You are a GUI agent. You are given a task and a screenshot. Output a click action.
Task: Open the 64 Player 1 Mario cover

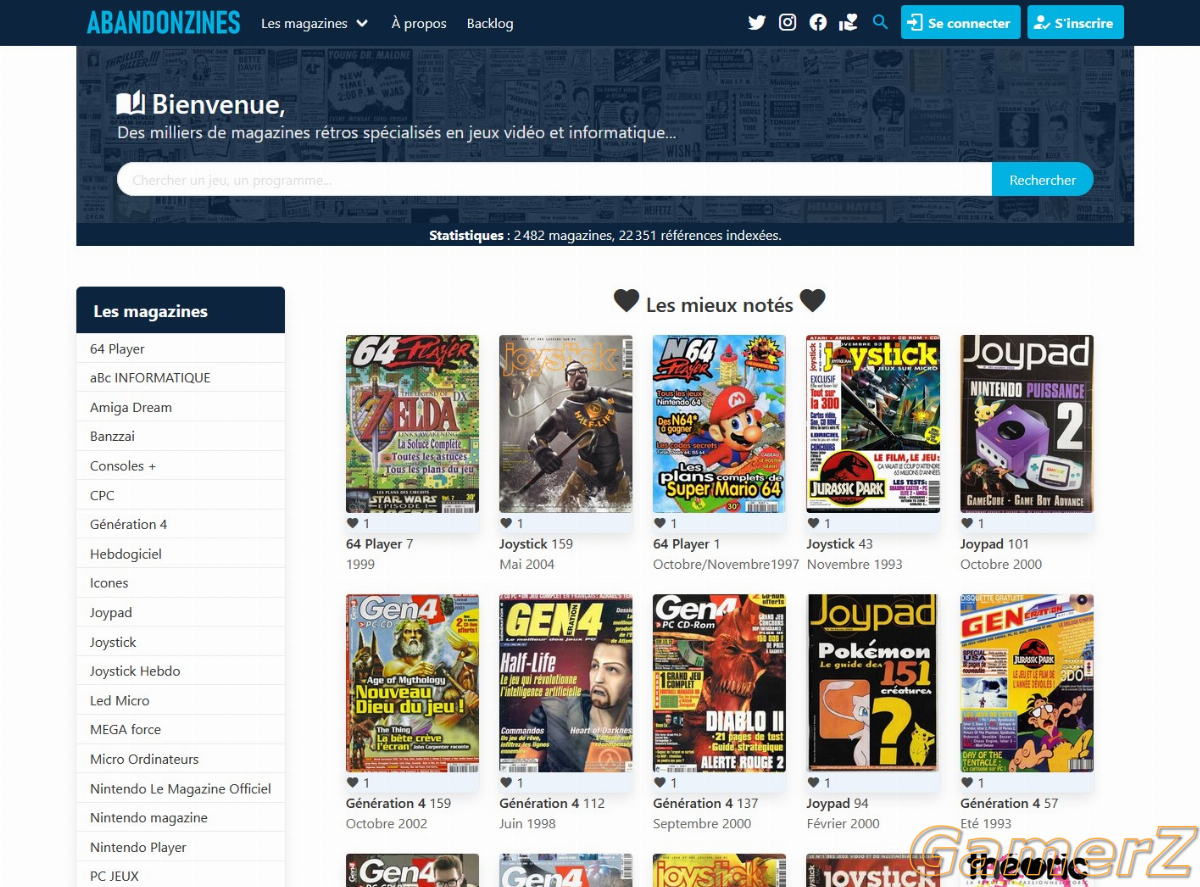tap(719, 424)
